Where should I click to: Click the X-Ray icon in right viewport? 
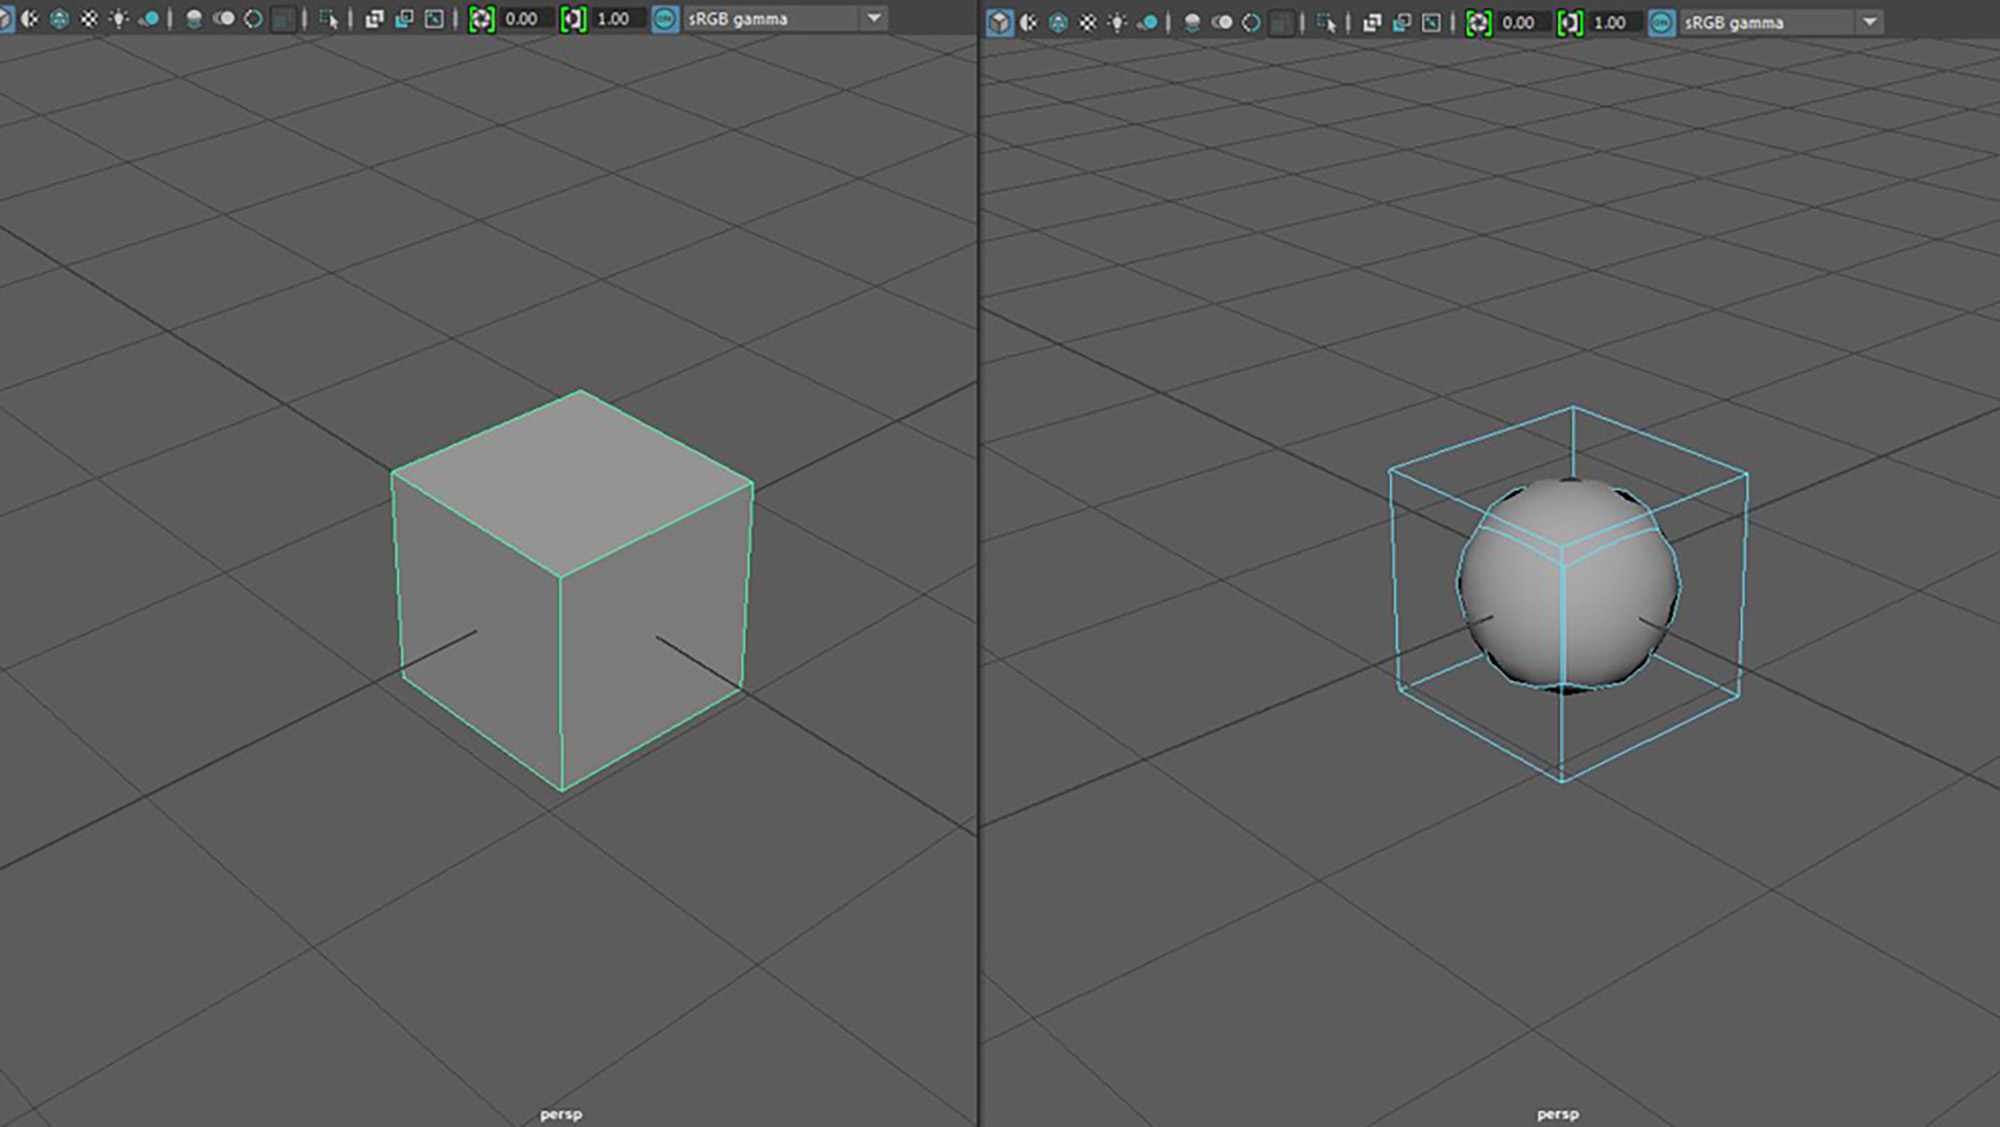pos(1372,22)
